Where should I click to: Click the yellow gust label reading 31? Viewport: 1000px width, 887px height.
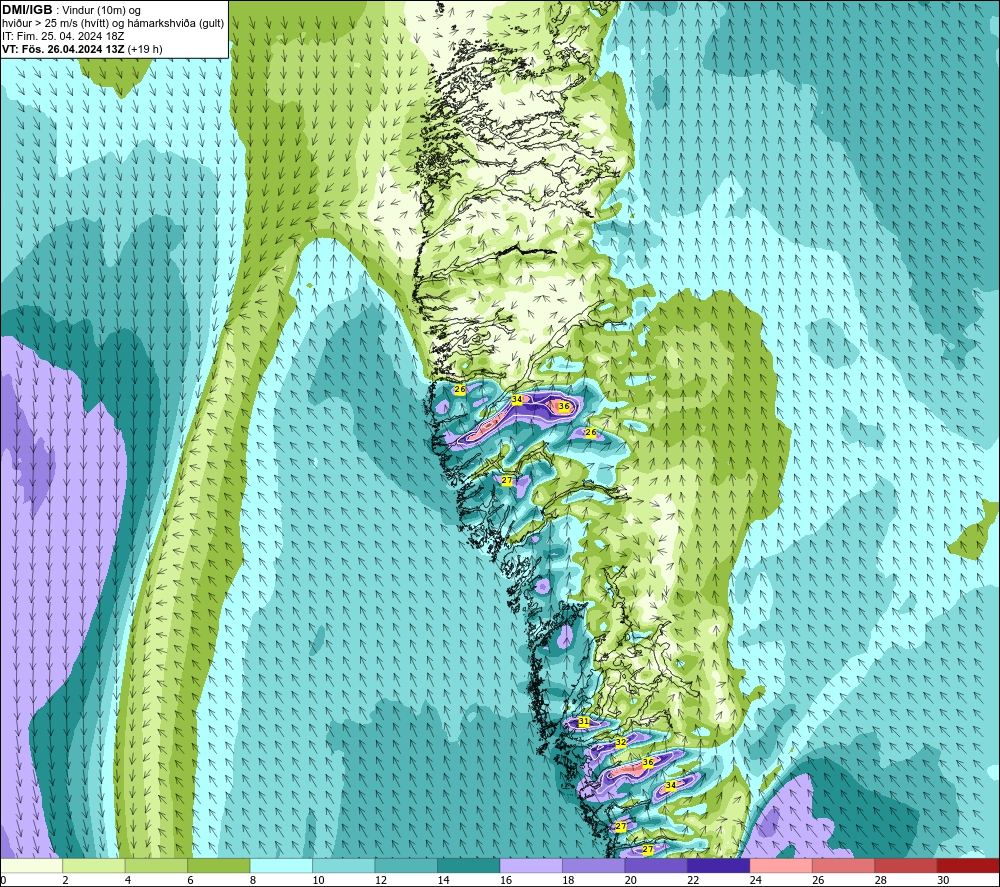[584, 721]
